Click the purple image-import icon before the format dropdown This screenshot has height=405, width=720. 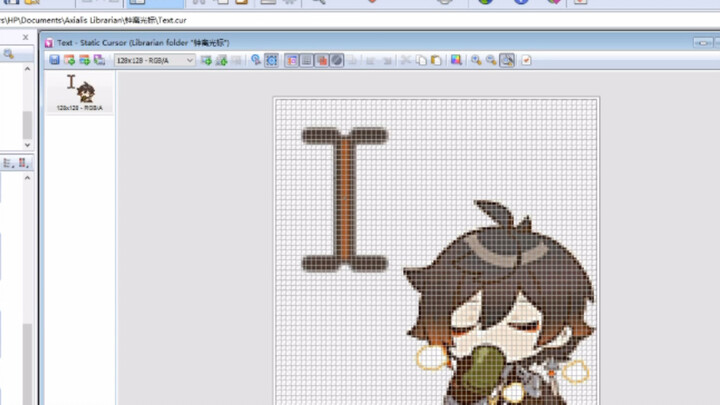99,60
